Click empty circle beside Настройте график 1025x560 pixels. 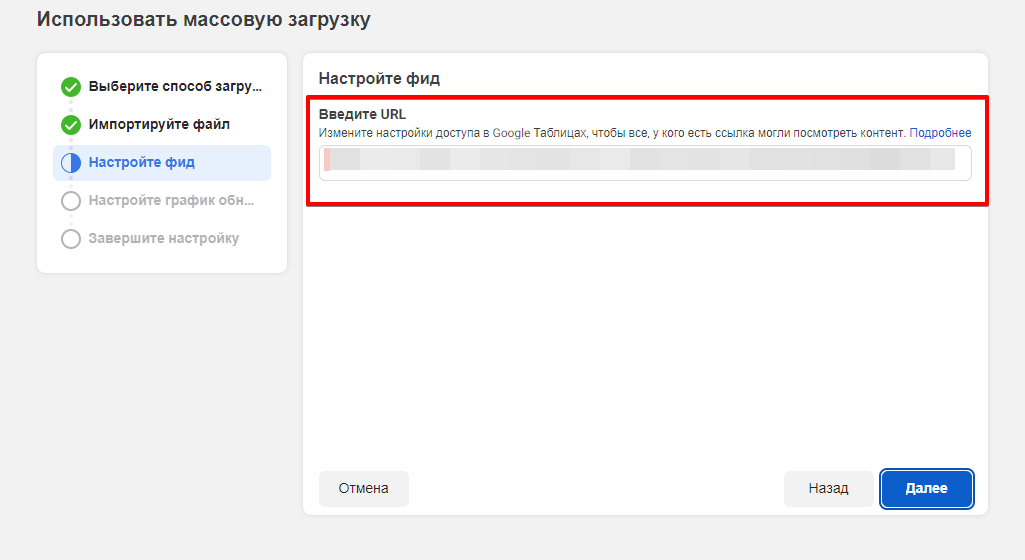(x=71, y=201)
